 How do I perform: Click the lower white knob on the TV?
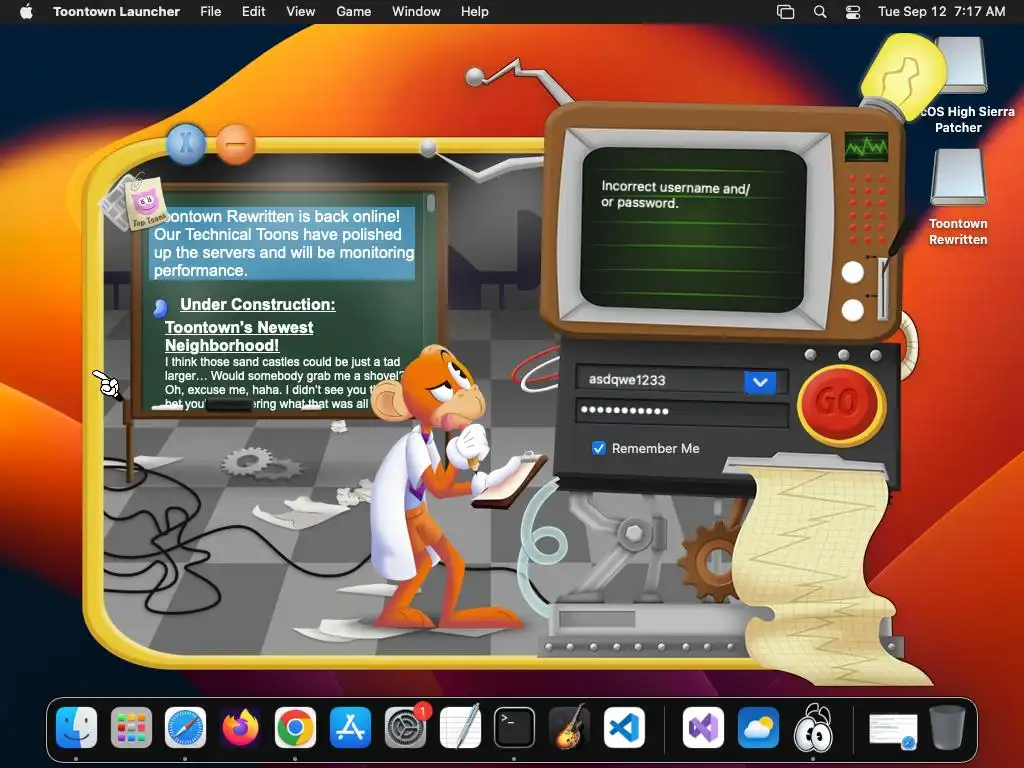(852, 310)
